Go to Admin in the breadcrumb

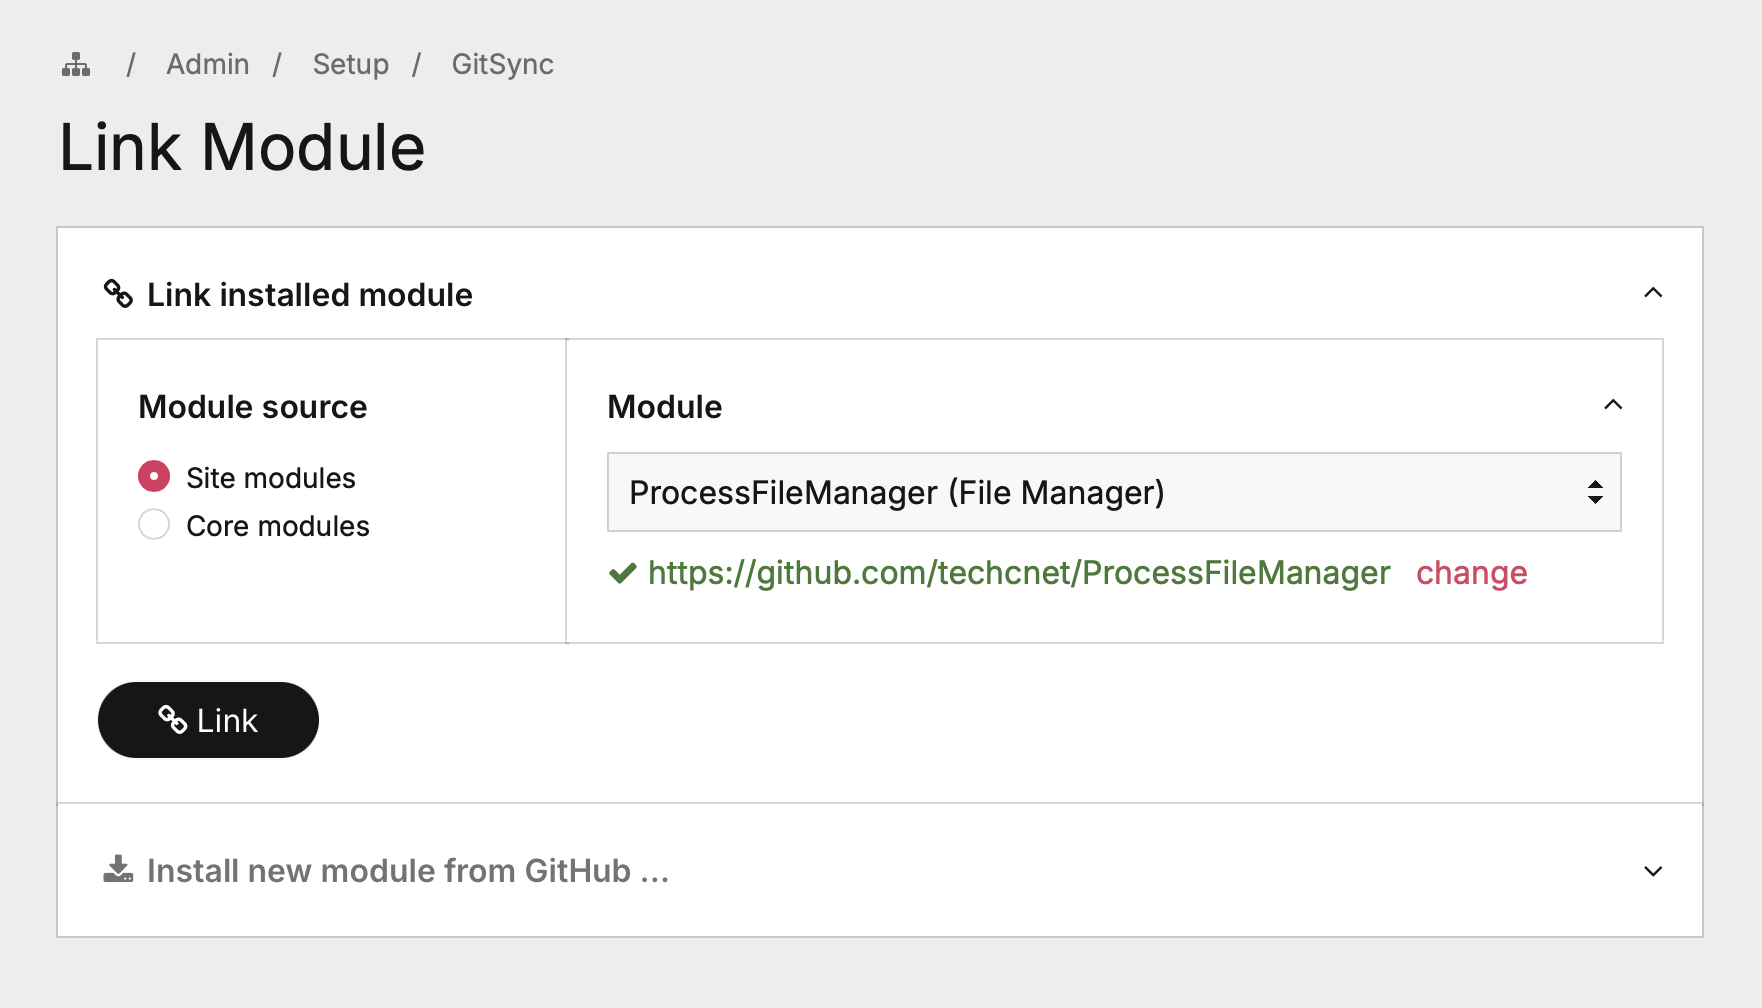click(208, 64)
